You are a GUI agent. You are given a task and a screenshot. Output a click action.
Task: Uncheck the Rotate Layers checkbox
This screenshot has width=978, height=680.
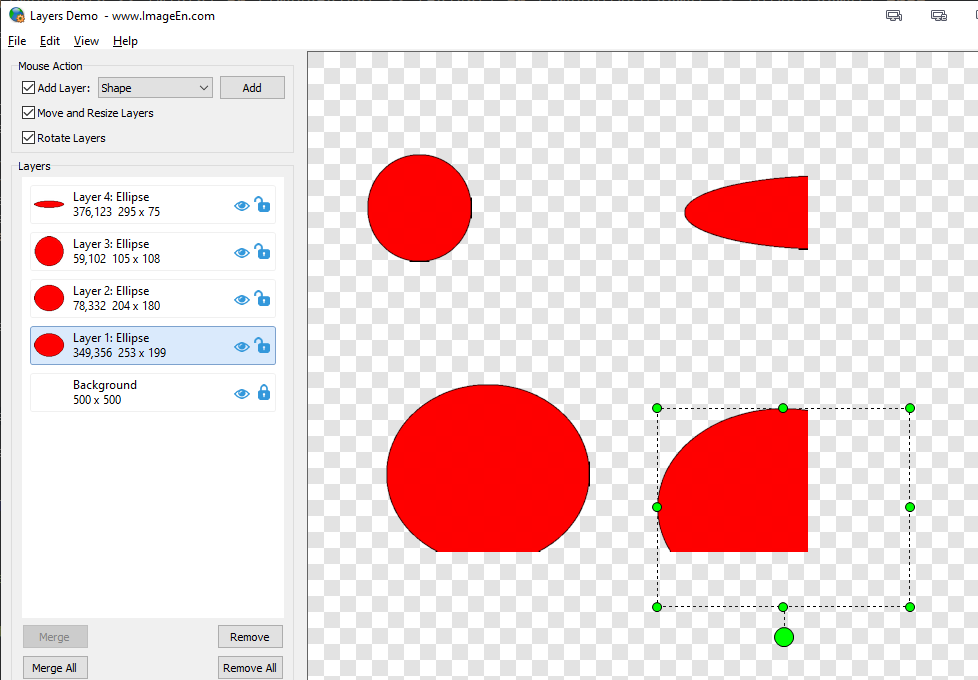(28, 137)
